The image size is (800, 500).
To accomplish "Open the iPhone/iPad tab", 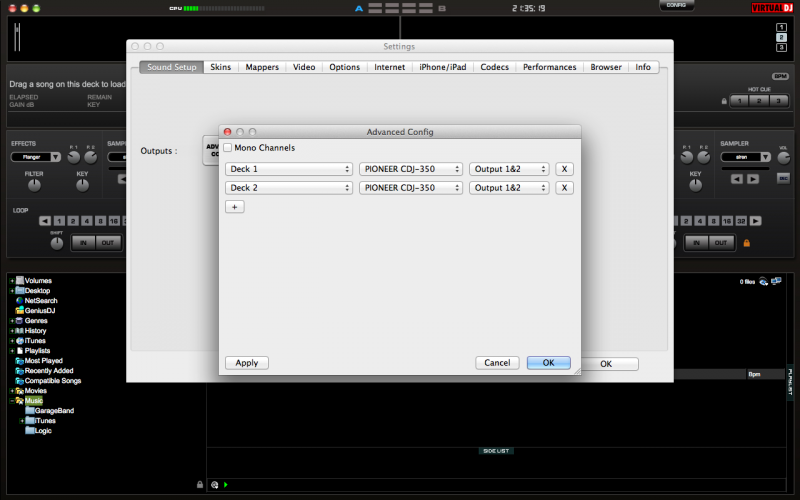I will (x=443, y=67).
